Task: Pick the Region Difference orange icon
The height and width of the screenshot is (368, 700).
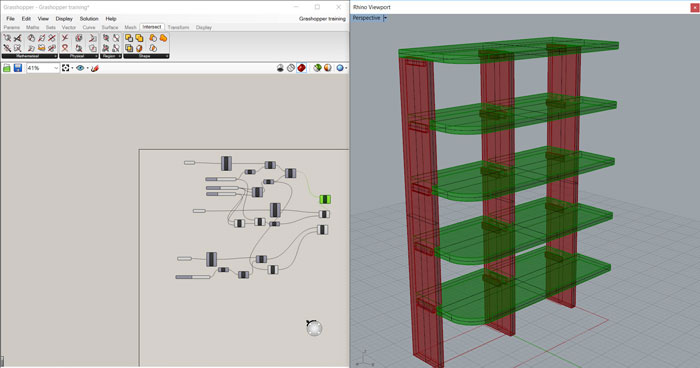Action: [153, 38]
